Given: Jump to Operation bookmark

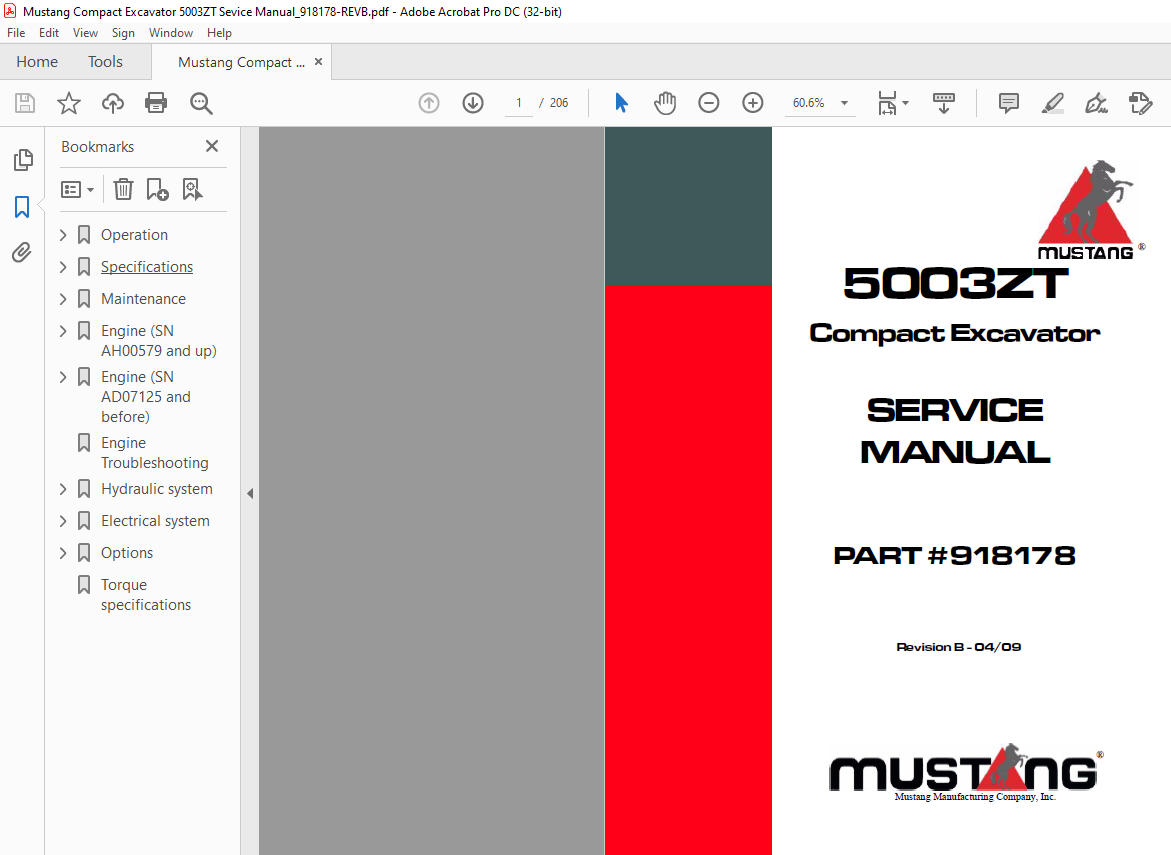Looking at the screenshot, I should coord(134,234).
